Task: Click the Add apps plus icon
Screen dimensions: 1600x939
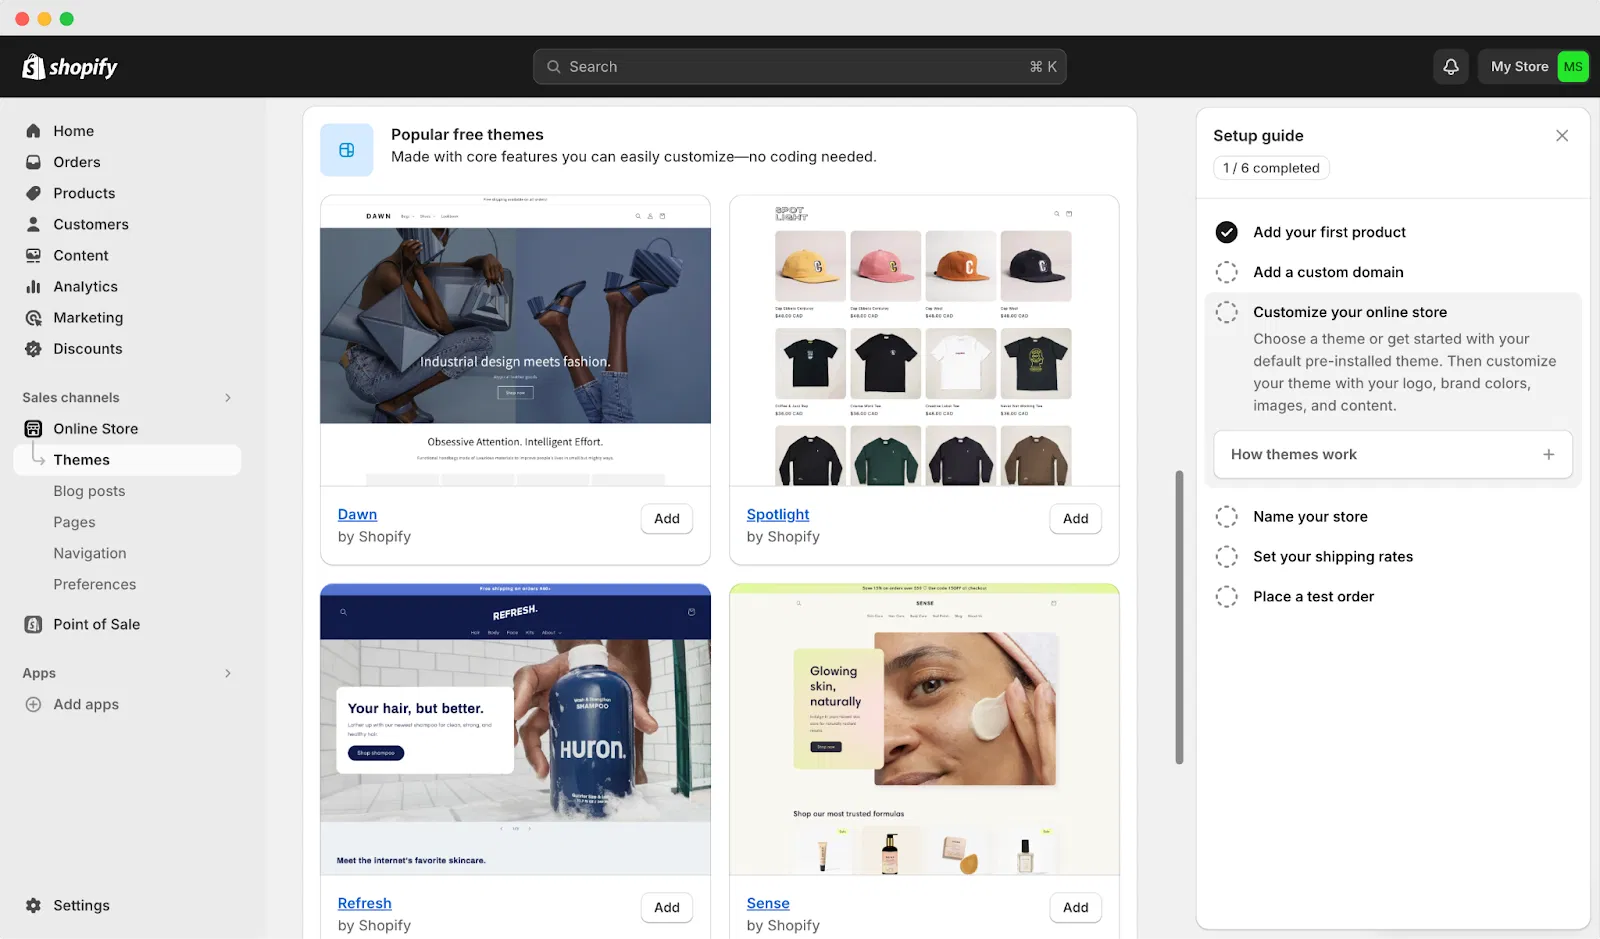Action: point(33,704)
